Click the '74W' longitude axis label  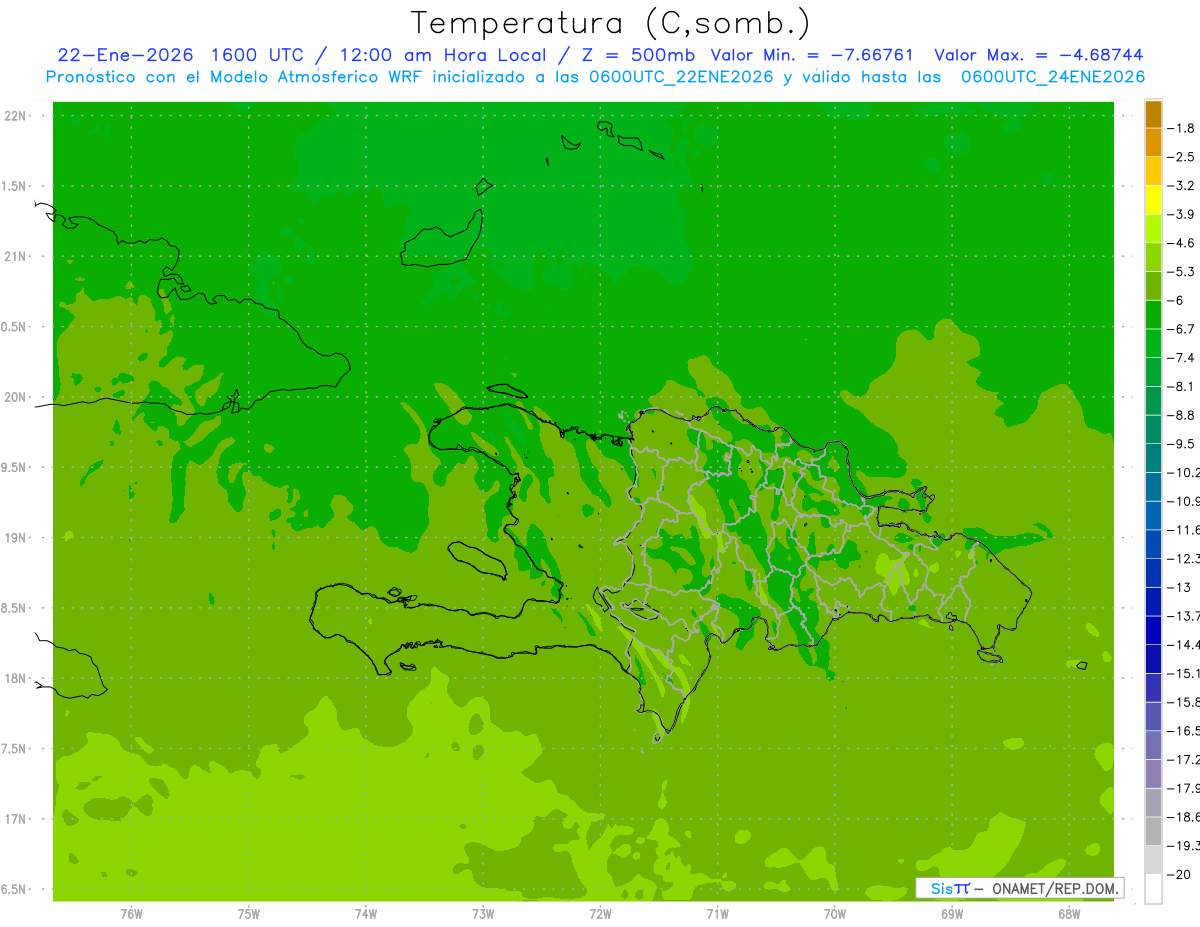(366, 914)
